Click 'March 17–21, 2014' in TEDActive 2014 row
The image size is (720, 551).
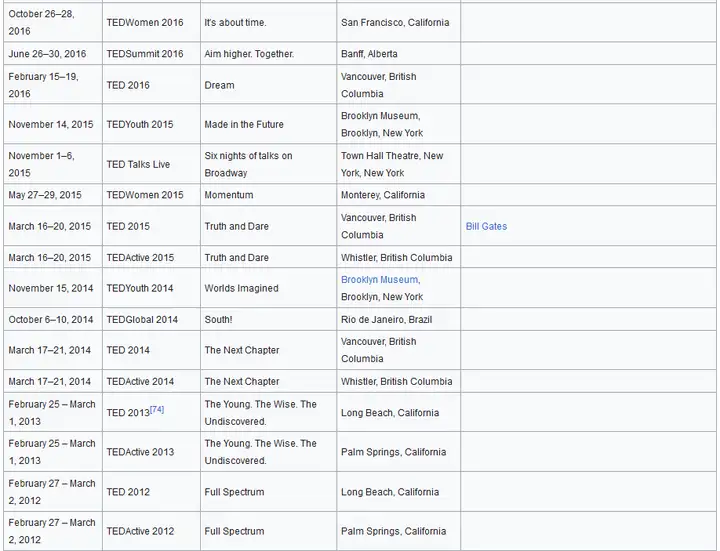click(50, 382)
